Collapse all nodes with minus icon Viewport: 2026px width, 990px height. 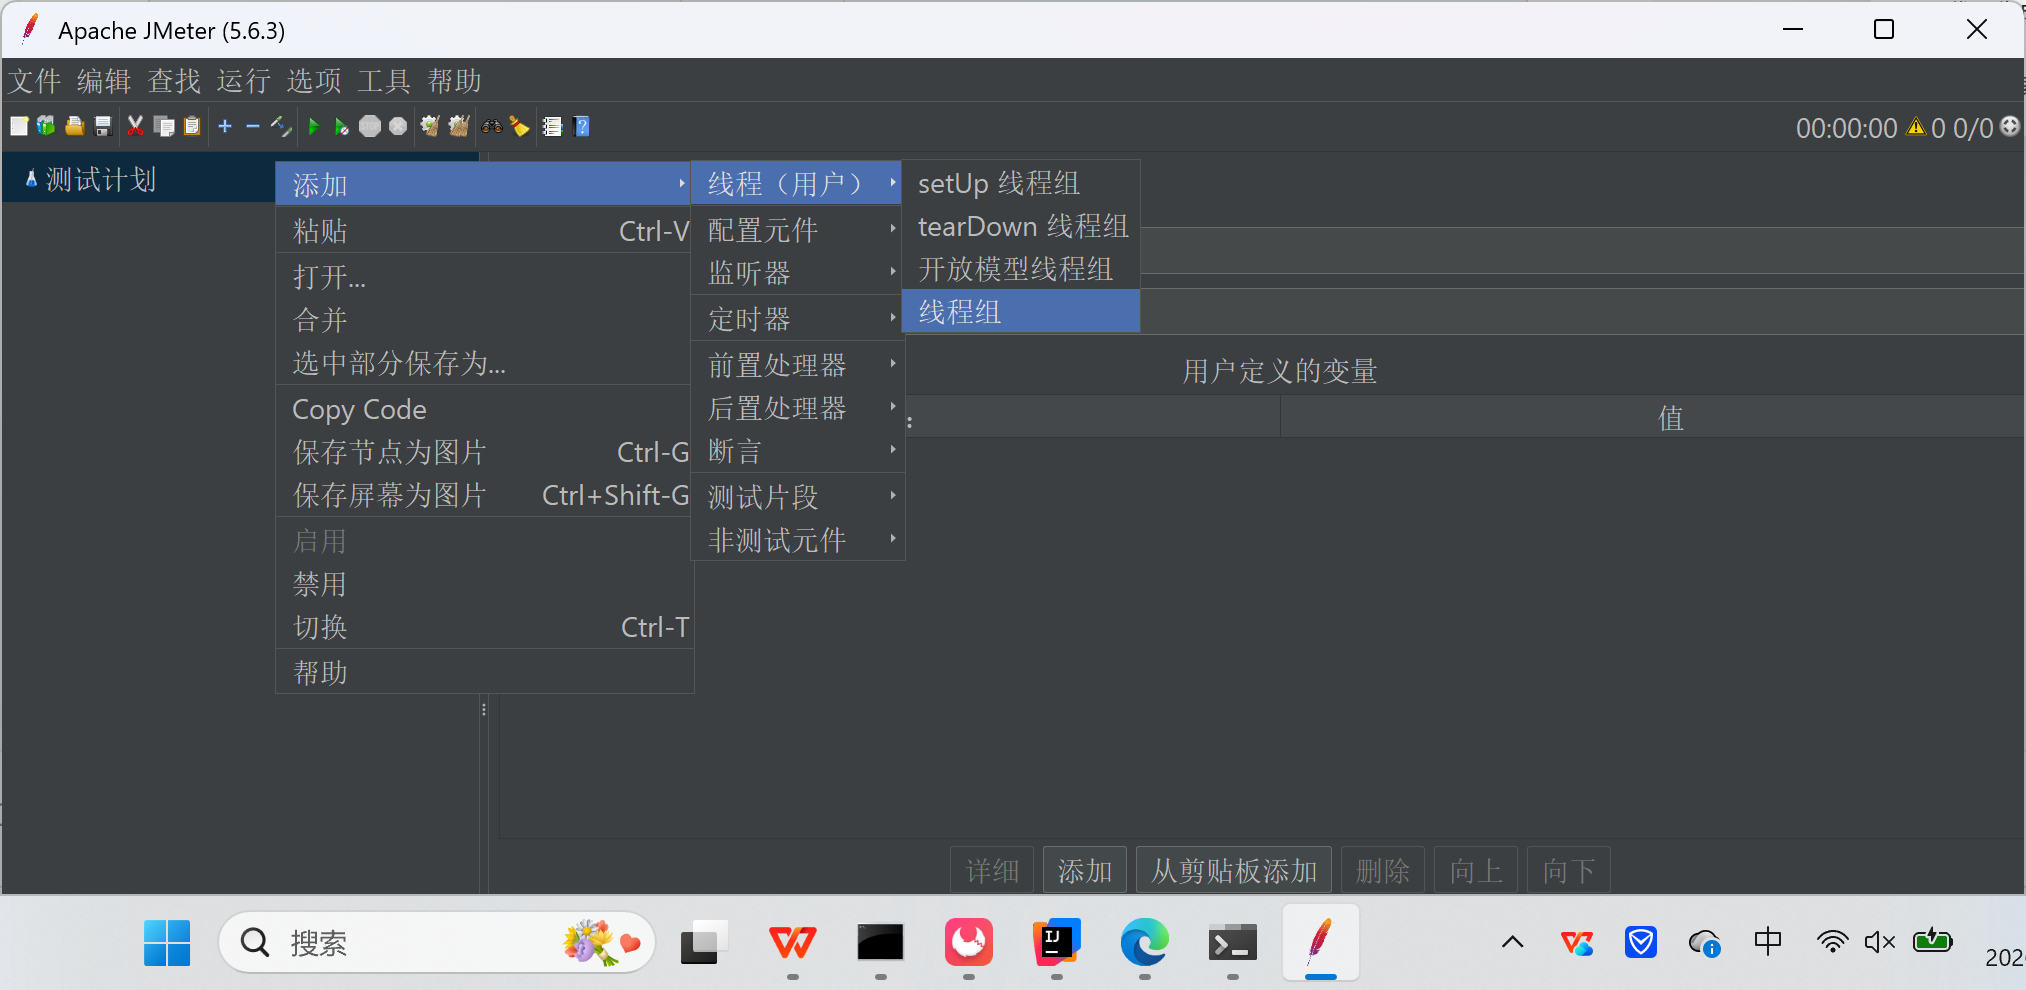253,126
